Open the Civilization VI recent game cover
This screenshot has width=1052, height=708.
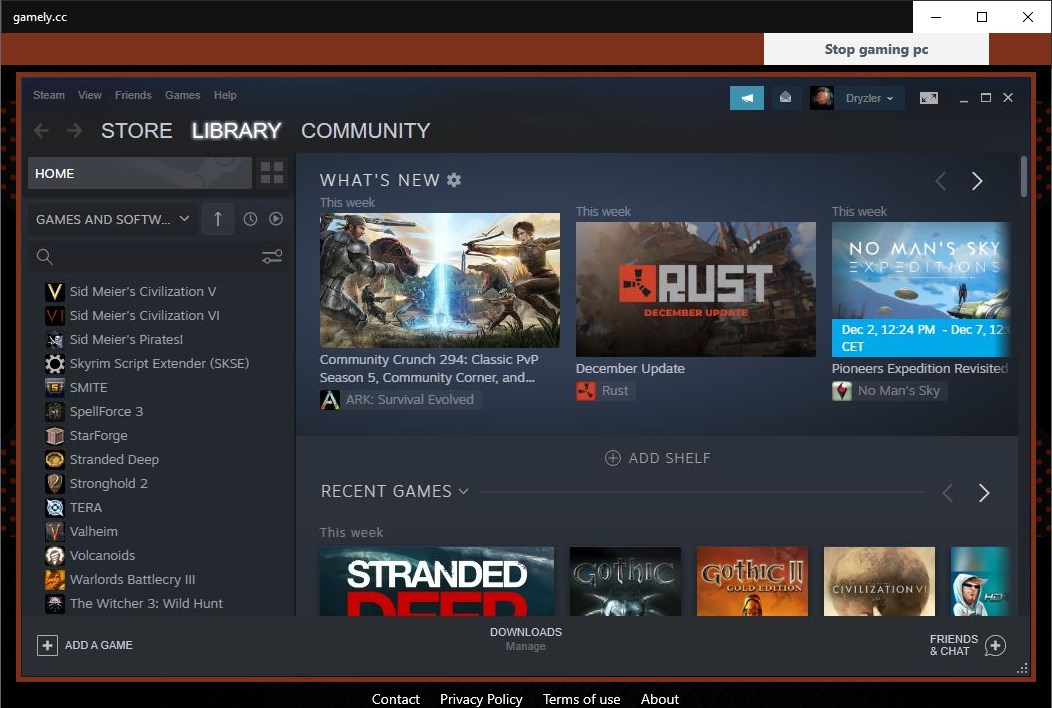879,581
